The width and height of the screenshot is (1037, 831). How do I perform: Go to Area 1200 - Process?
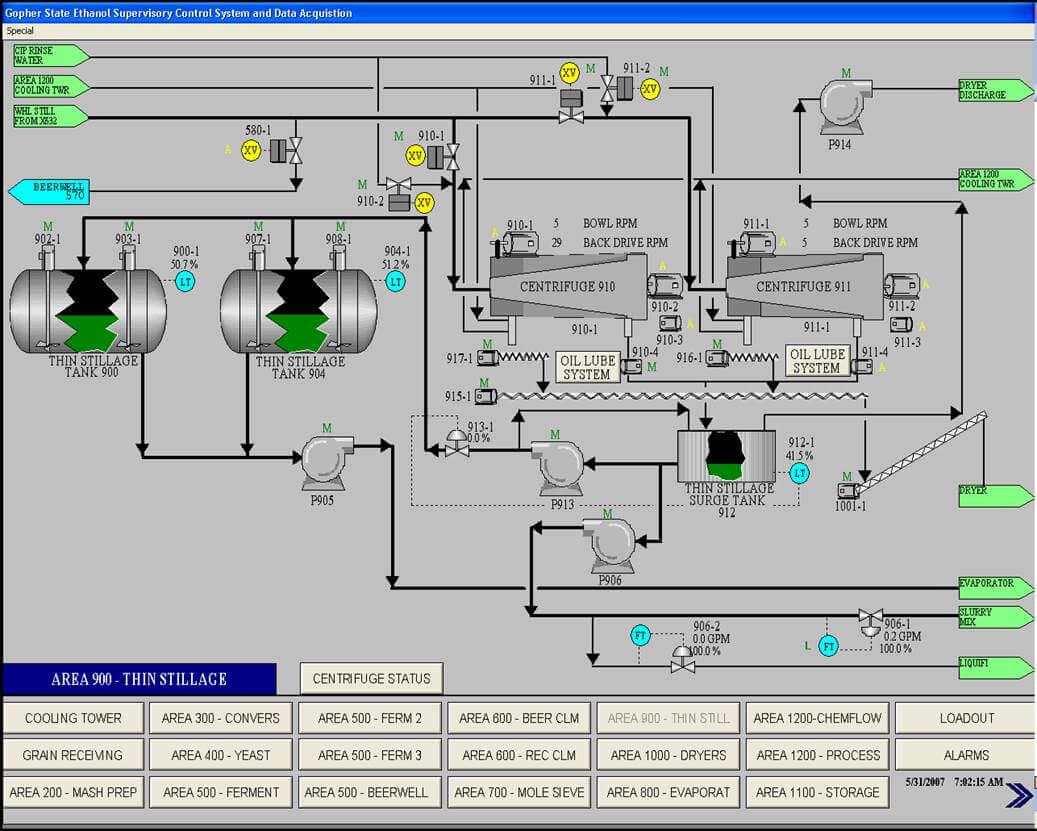click(x=817, y=755)
